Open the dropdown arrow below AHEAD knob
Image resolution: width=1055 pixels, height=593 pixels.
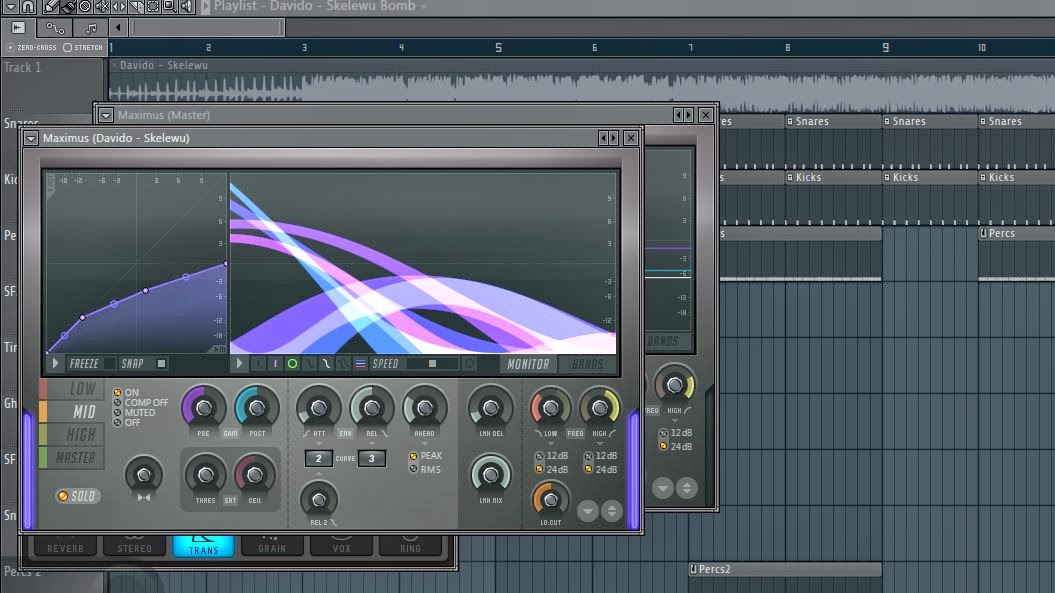(425, 444)
